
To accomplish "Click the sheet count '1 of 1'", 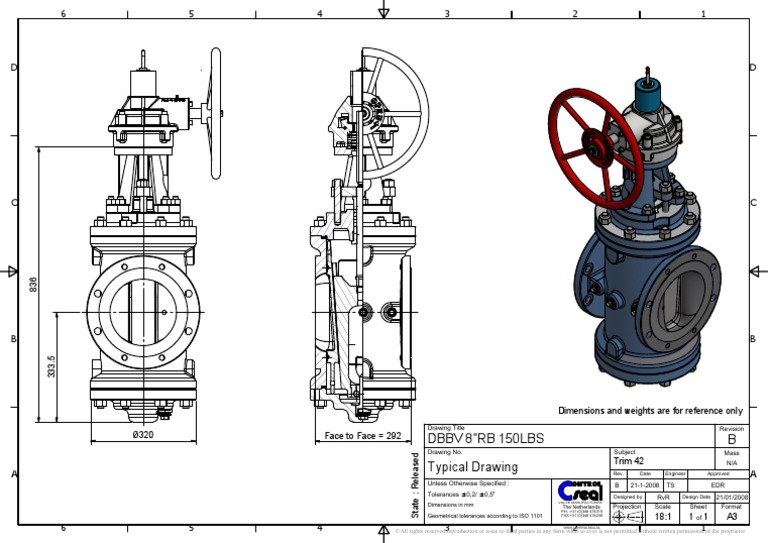I will click(698, 517).
